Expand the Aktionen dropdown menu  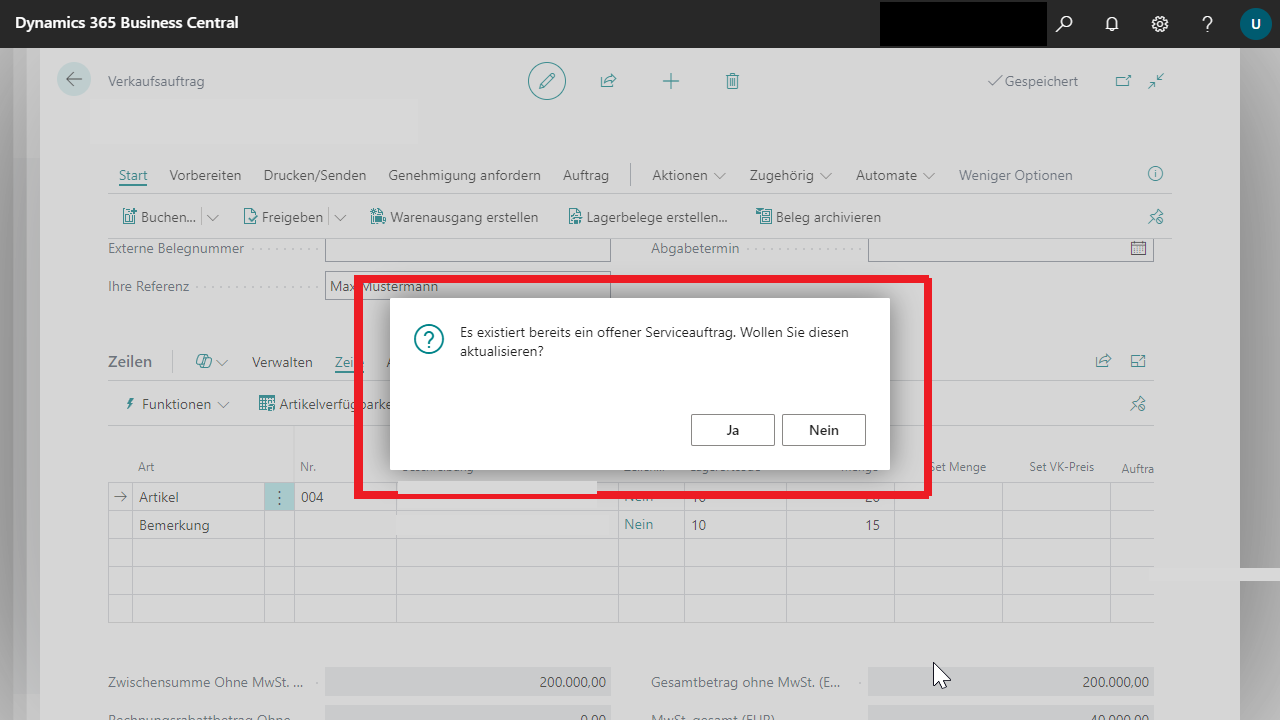[x=688, y=175]
